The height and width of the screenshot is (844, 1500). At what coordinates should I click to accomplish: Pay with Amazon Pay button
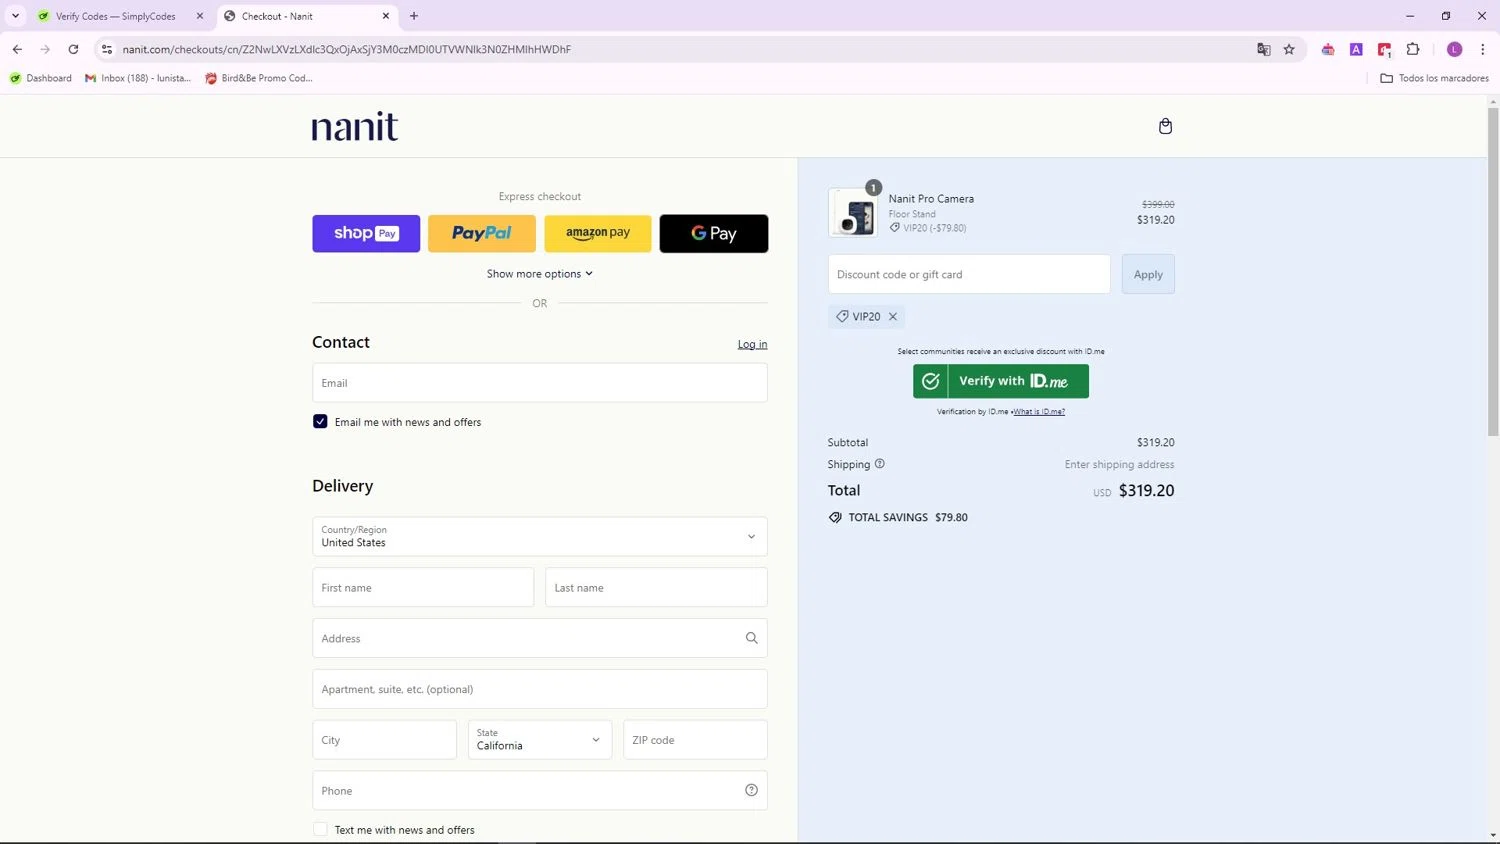coord(598,233)
